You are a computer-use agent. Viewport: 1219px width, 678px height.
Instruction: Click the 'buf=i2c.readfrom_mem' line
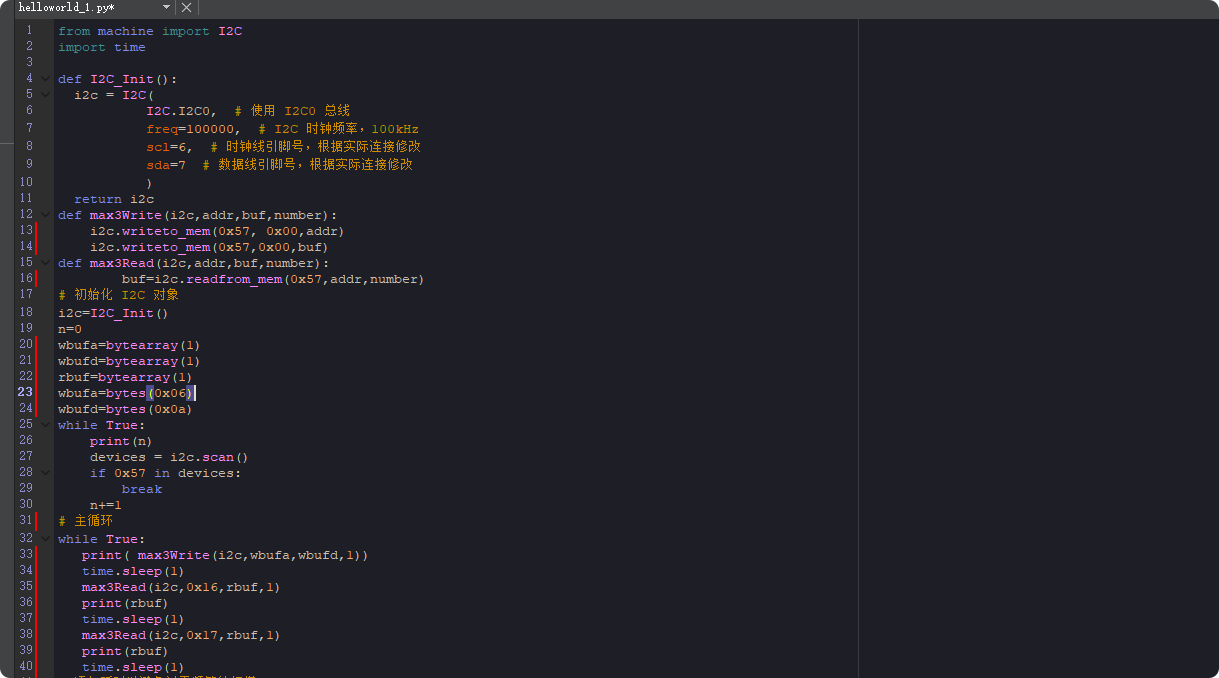click(x=273, y=279)
